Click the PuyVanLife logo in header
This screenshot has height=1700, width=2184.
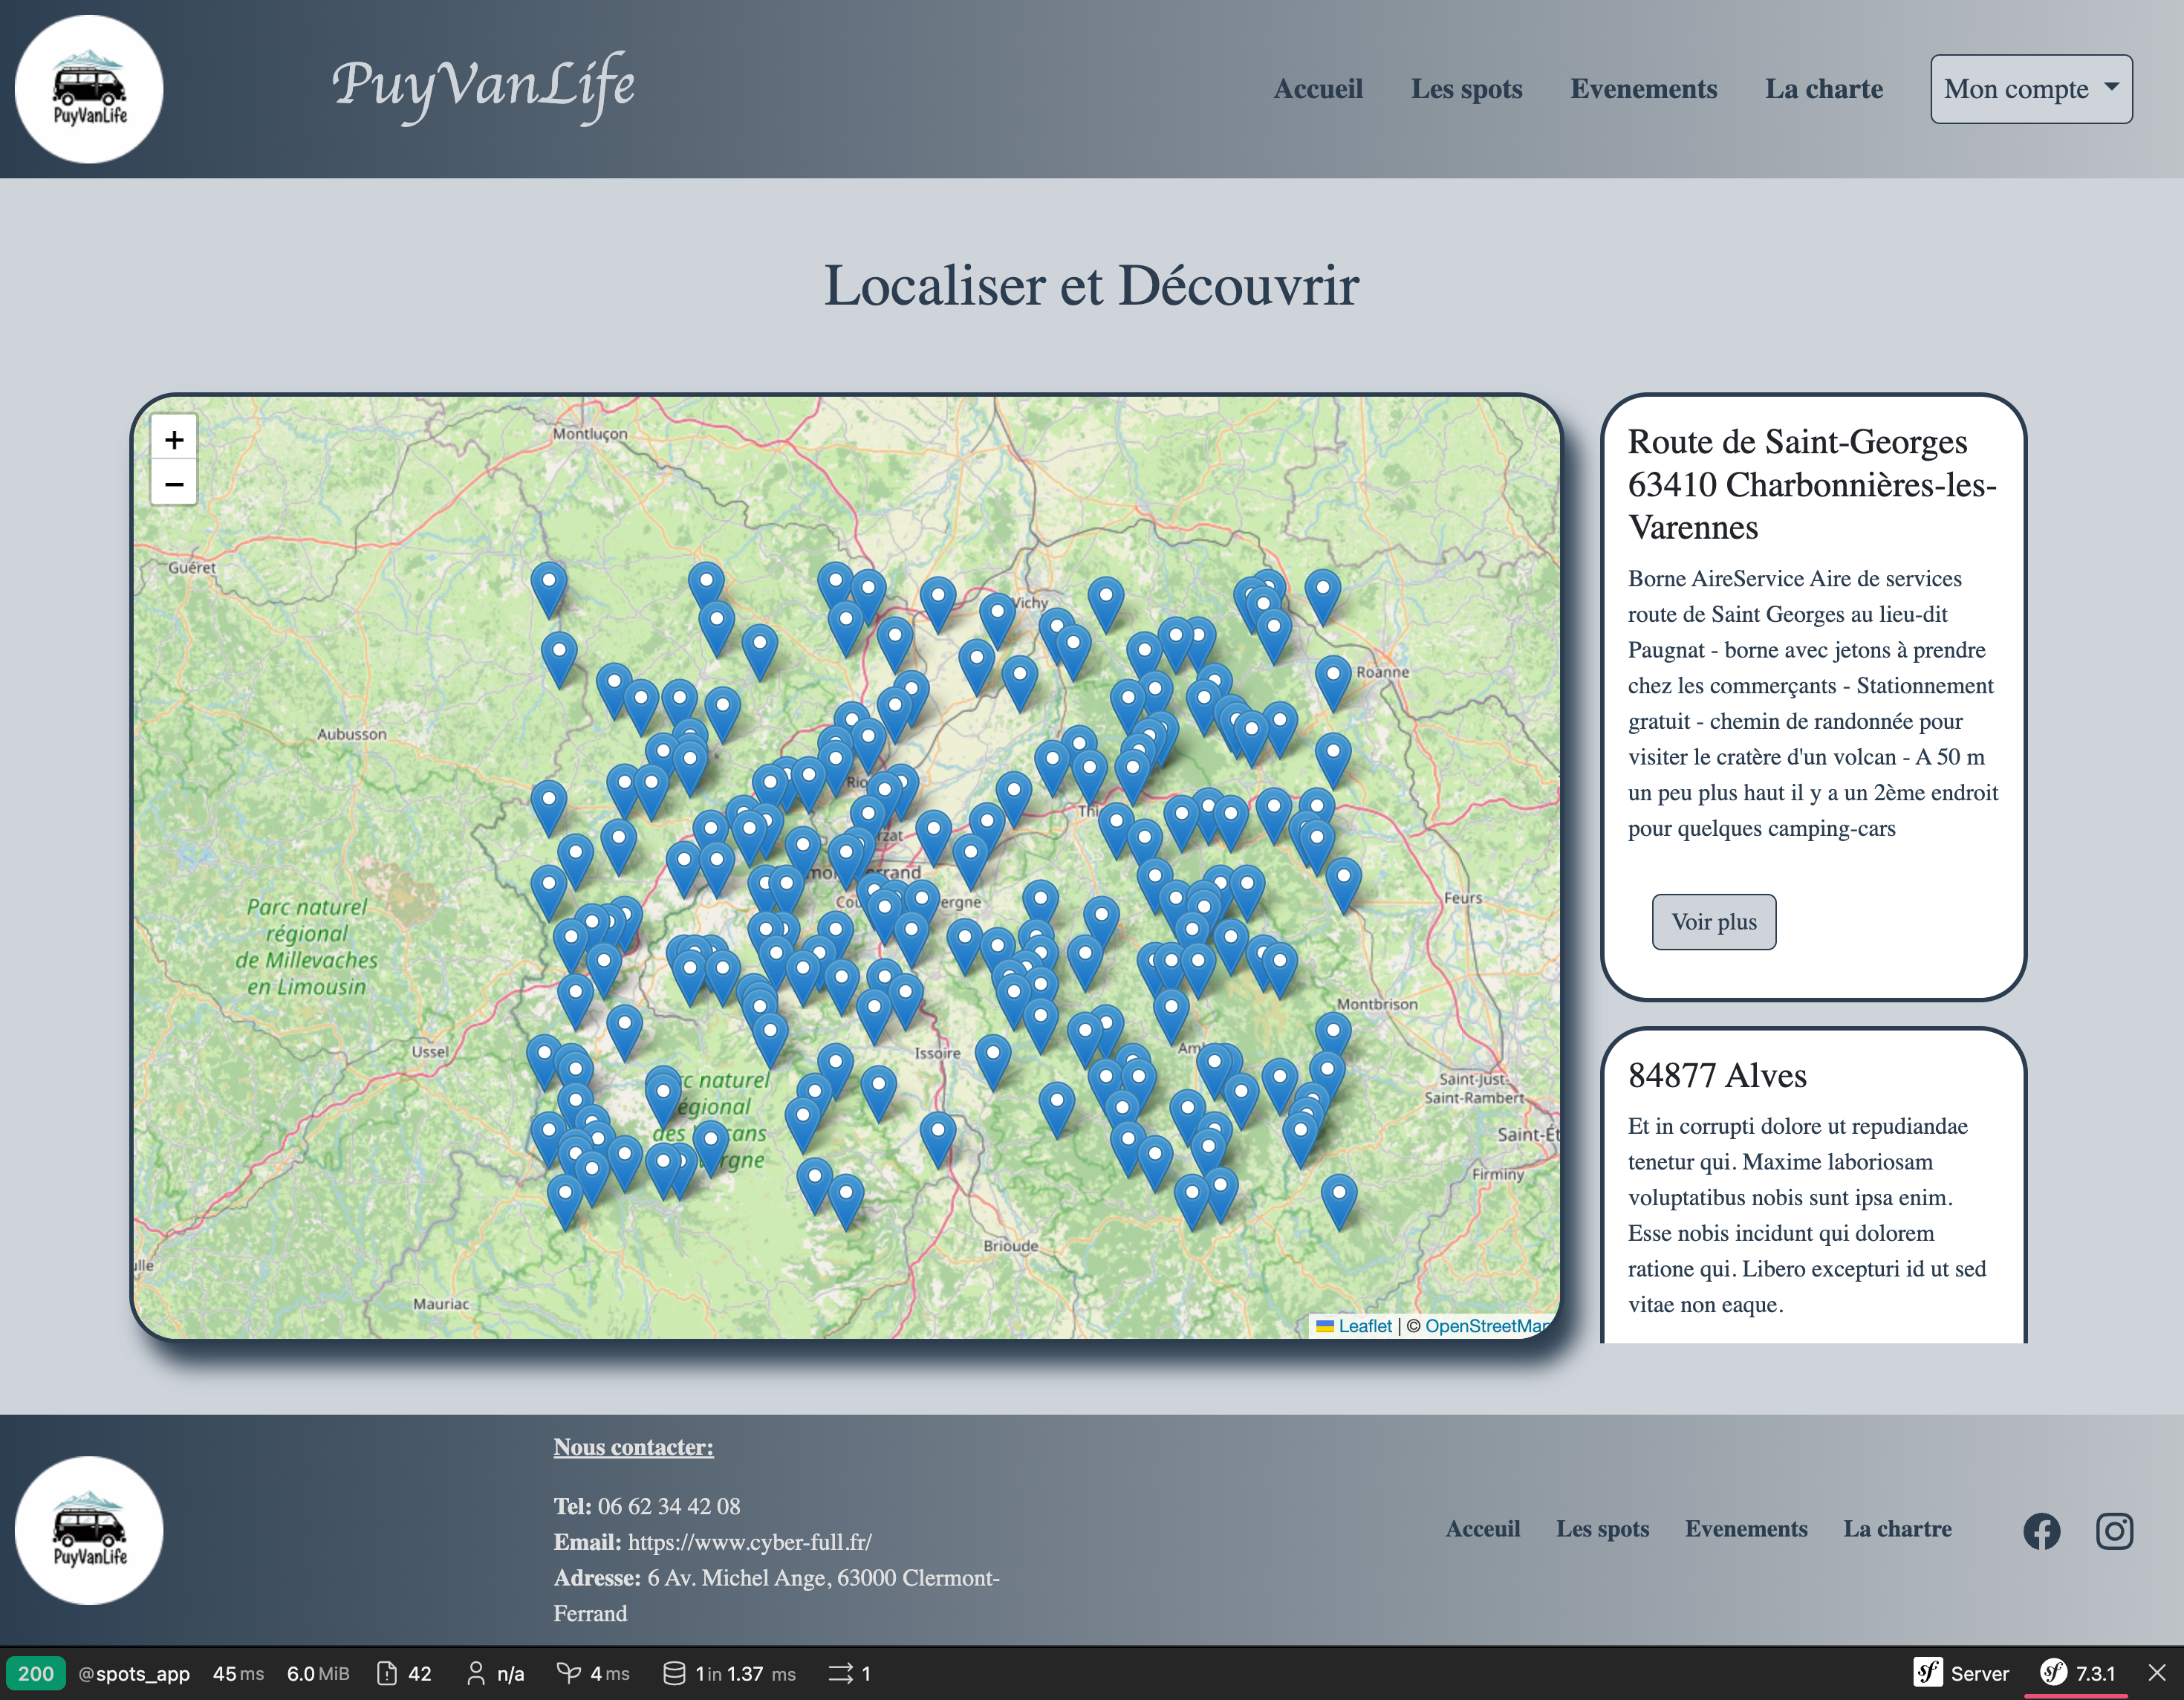pyautogui.click(x=89, y=89)
